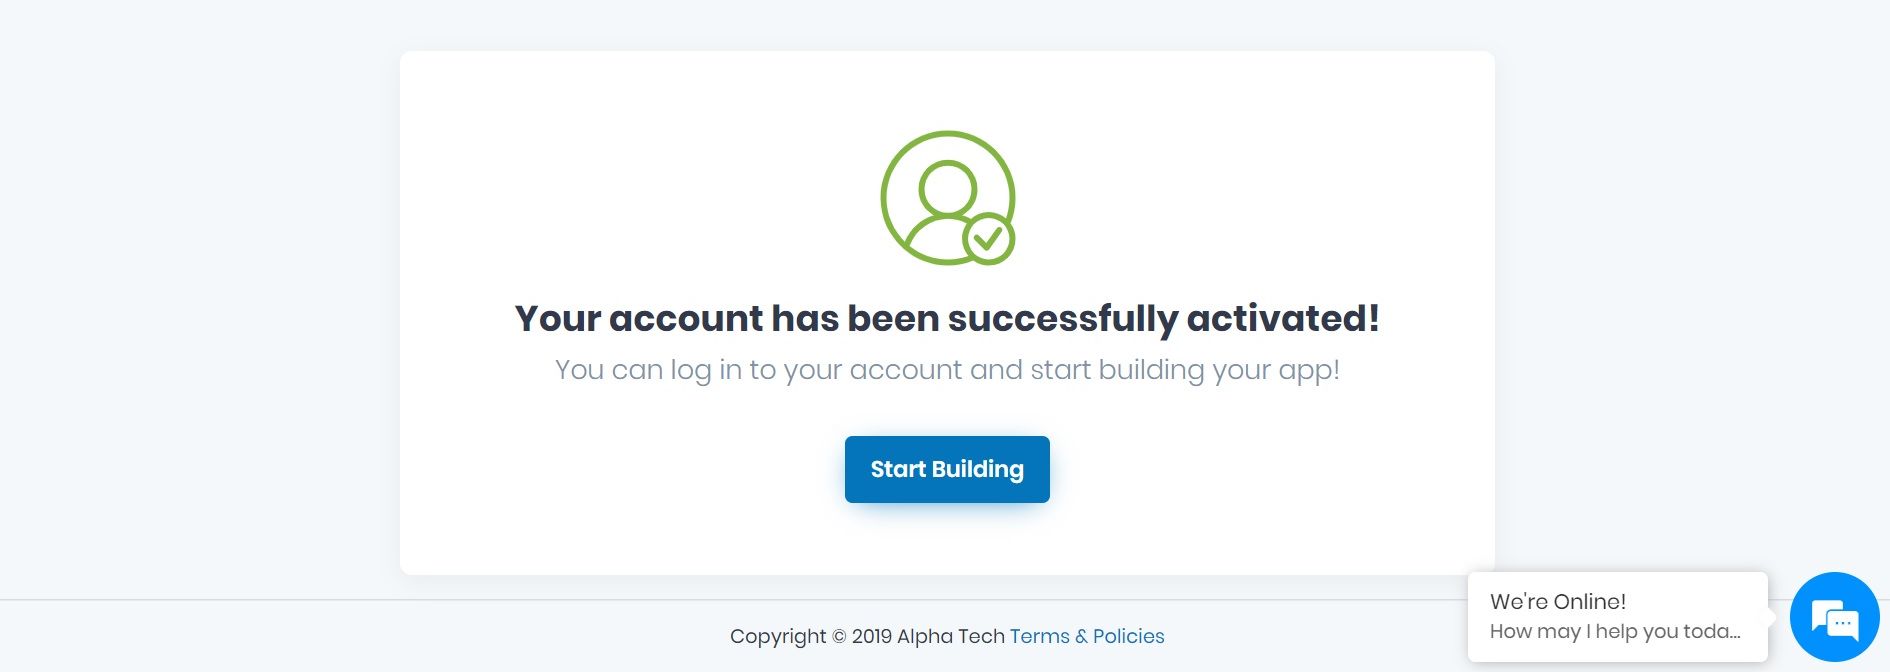Click the 'successfully activated' heading
This screenshot has width=1890, height=672.
[947, 319]
